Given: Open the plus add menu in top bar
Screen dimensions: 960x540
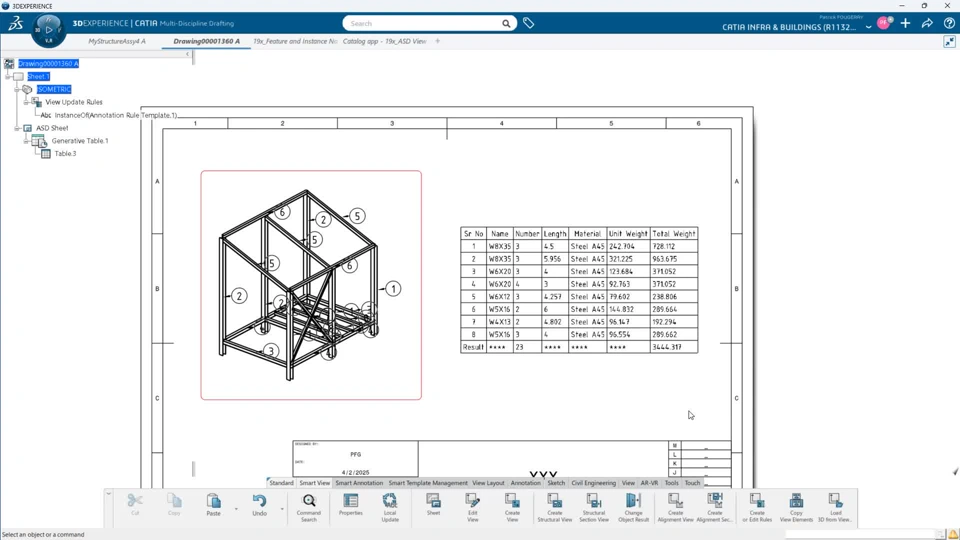Looking at the screenshot, I should (906, 23).
